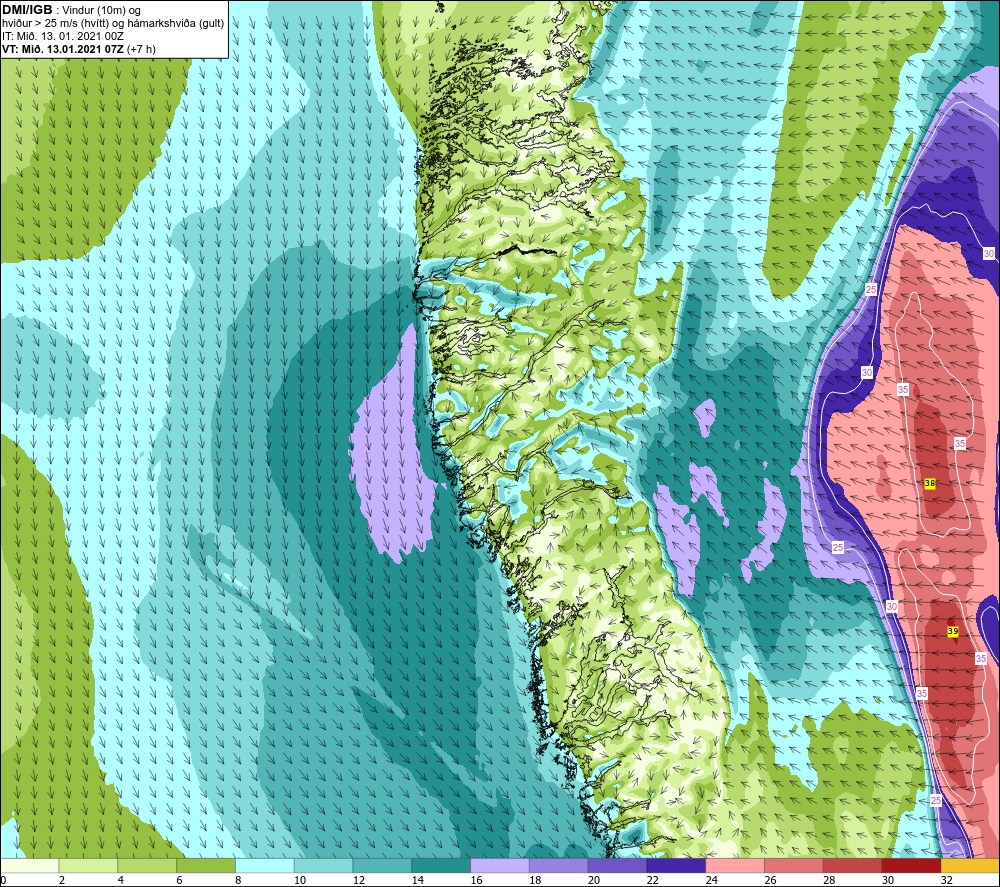
Task: Click the legend tick label '32'
Action: pos(947,880)
